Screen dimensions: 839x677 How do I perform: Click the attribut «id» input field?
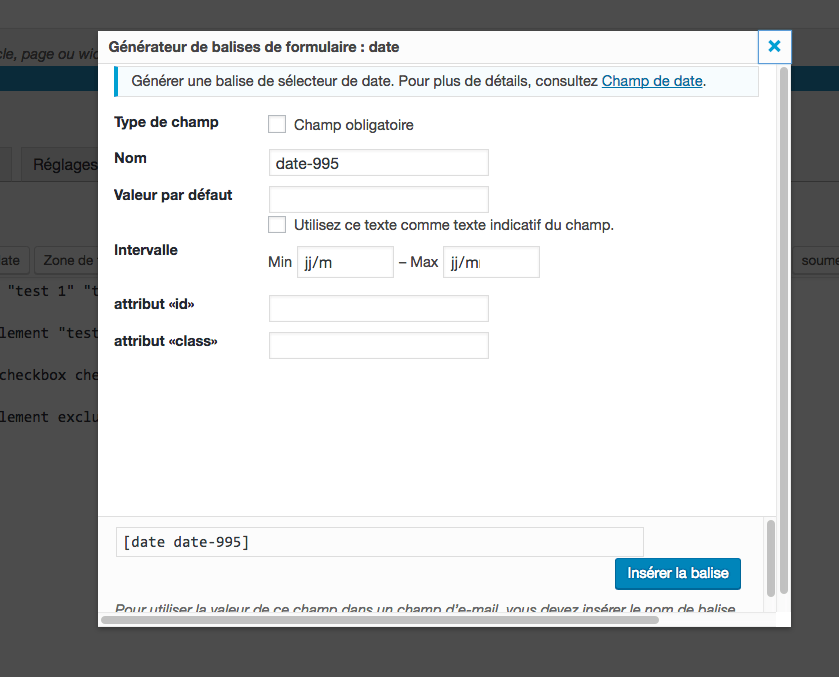(x=378, y=308)
